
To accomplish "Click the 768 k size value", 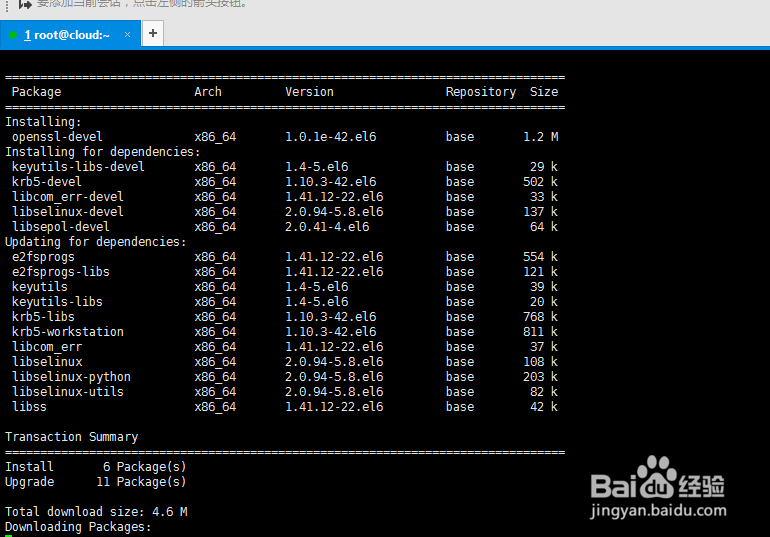I will (540, 317).
